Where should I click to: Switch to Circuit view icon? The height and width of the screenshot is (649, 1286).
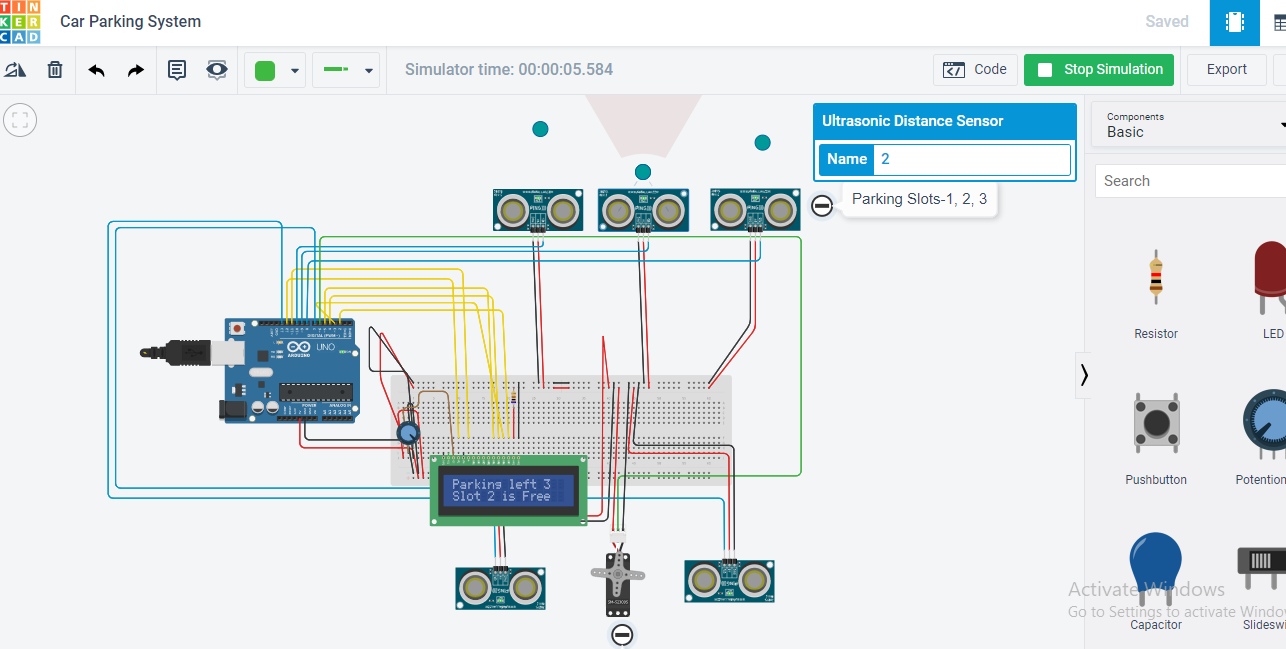click(1235, 22)
